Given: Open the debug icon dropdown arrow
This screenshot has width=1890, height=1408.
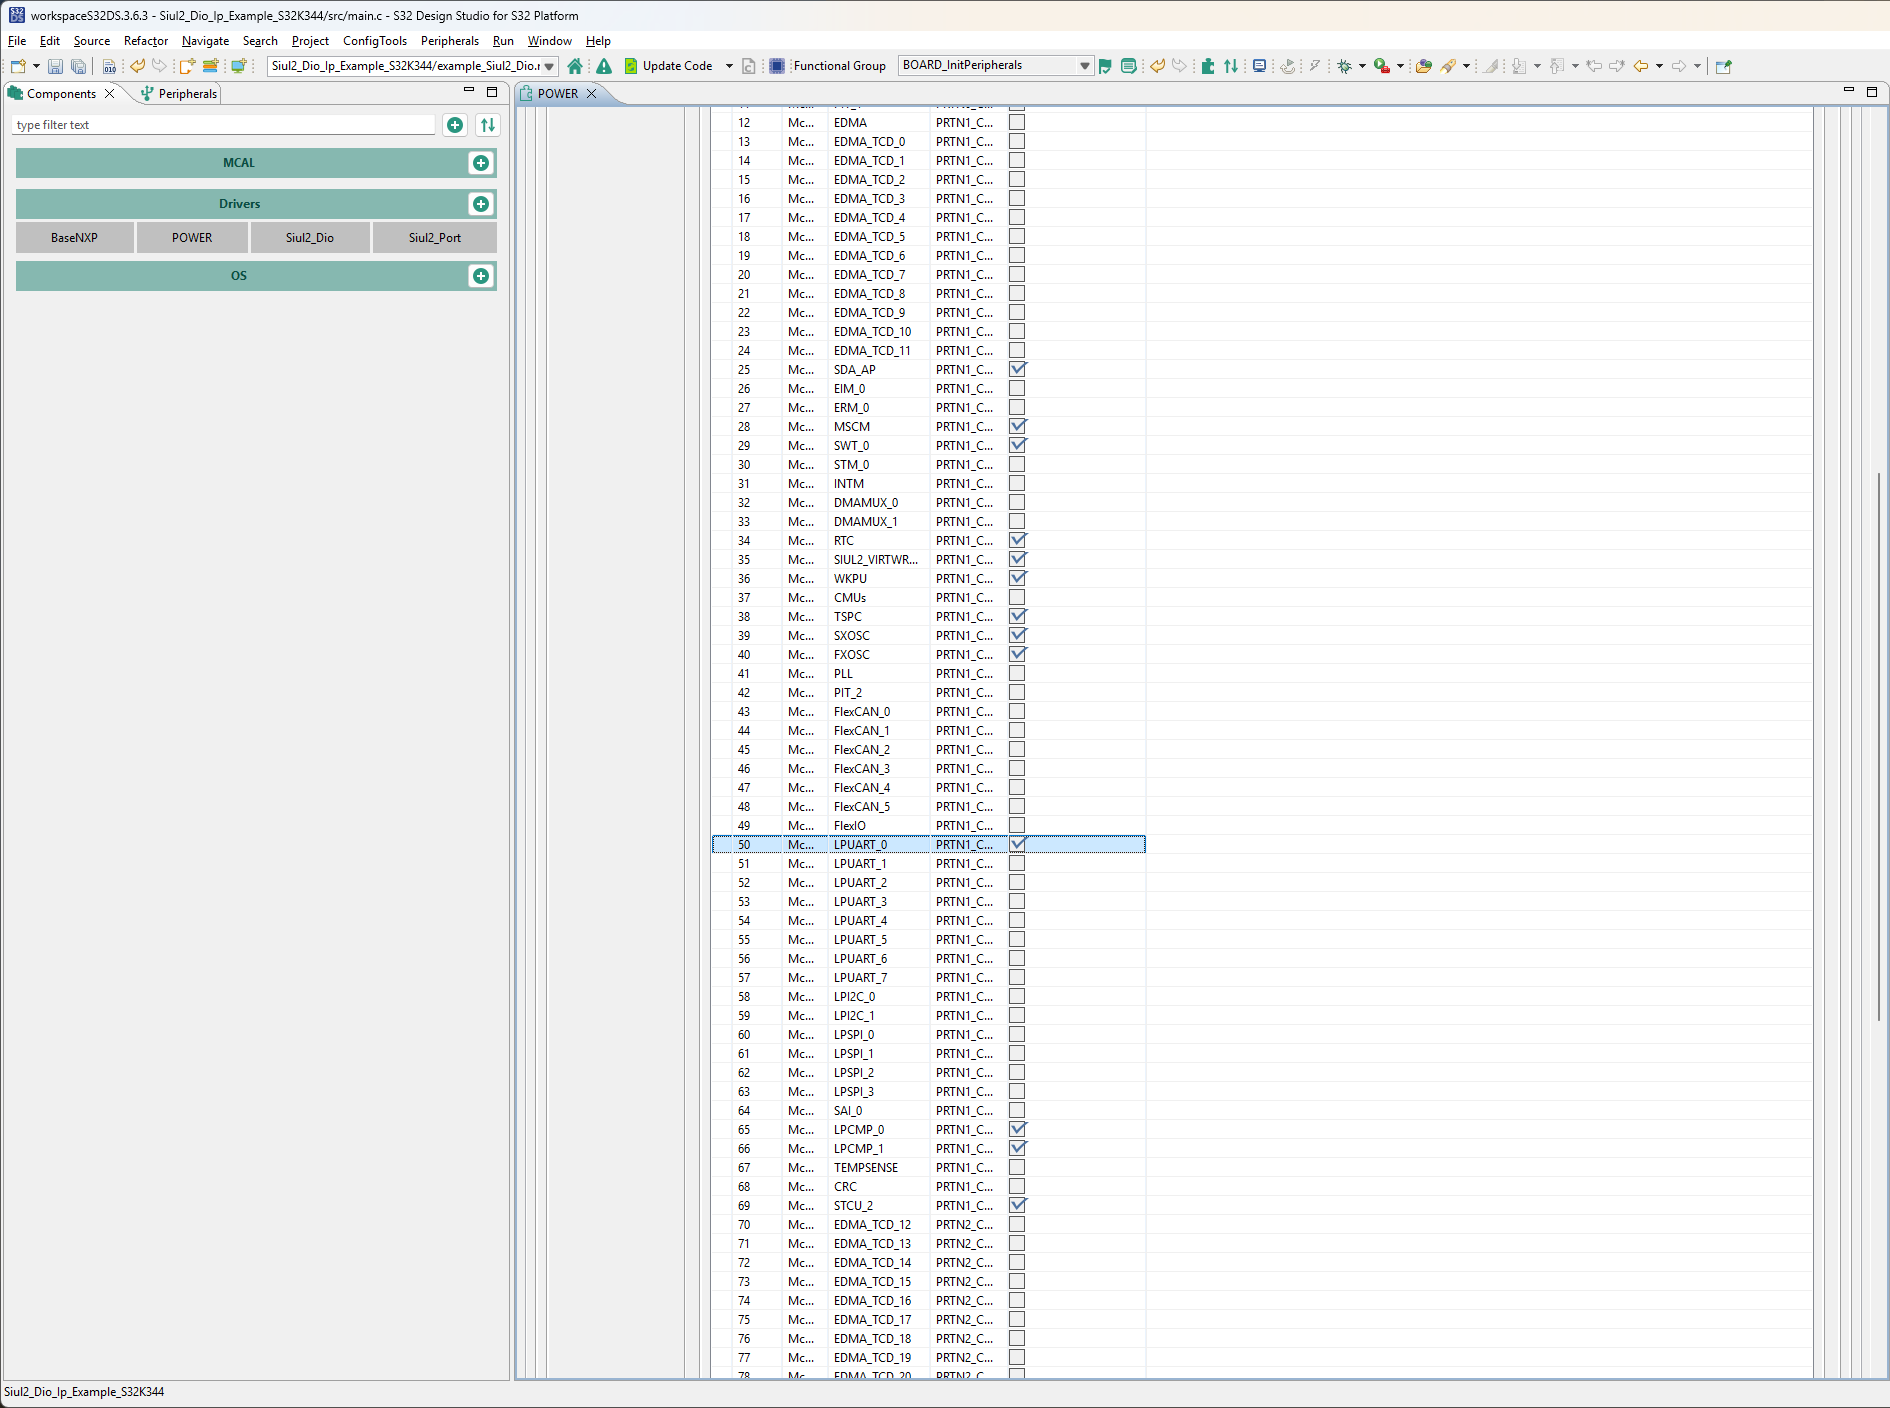Looking at the screenshot, I should 1363,65.
